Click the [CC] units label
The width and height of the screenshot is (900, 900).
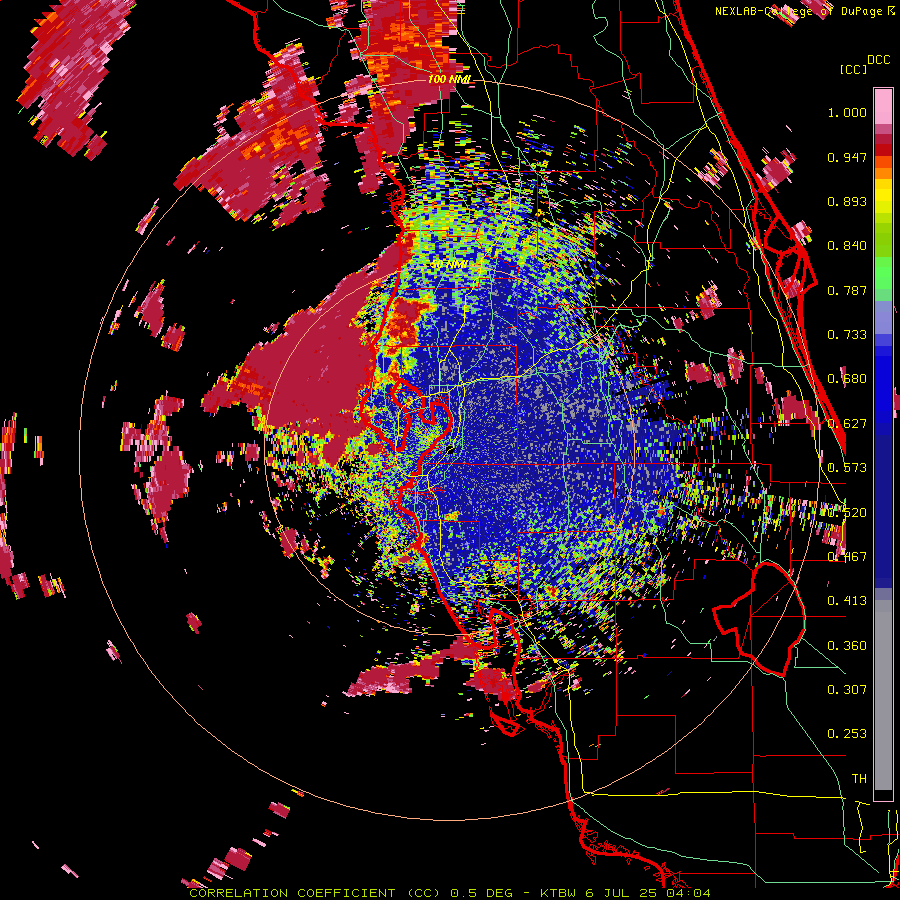(x=854, y=69)
